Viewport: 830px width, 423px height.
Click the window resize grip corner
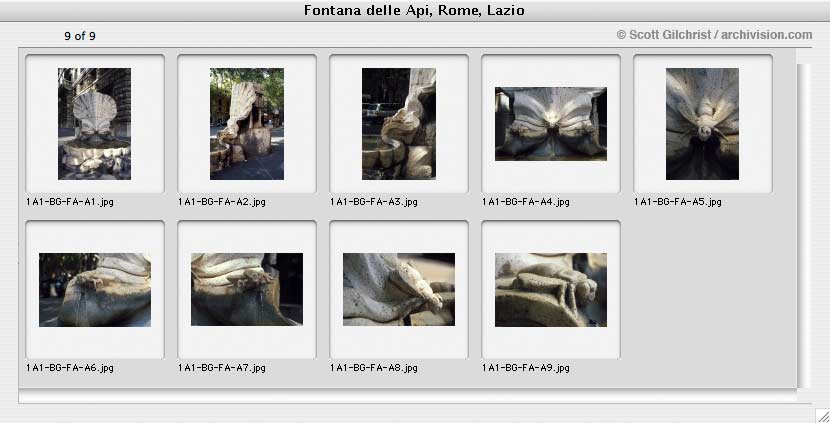[x=822, y=415]
